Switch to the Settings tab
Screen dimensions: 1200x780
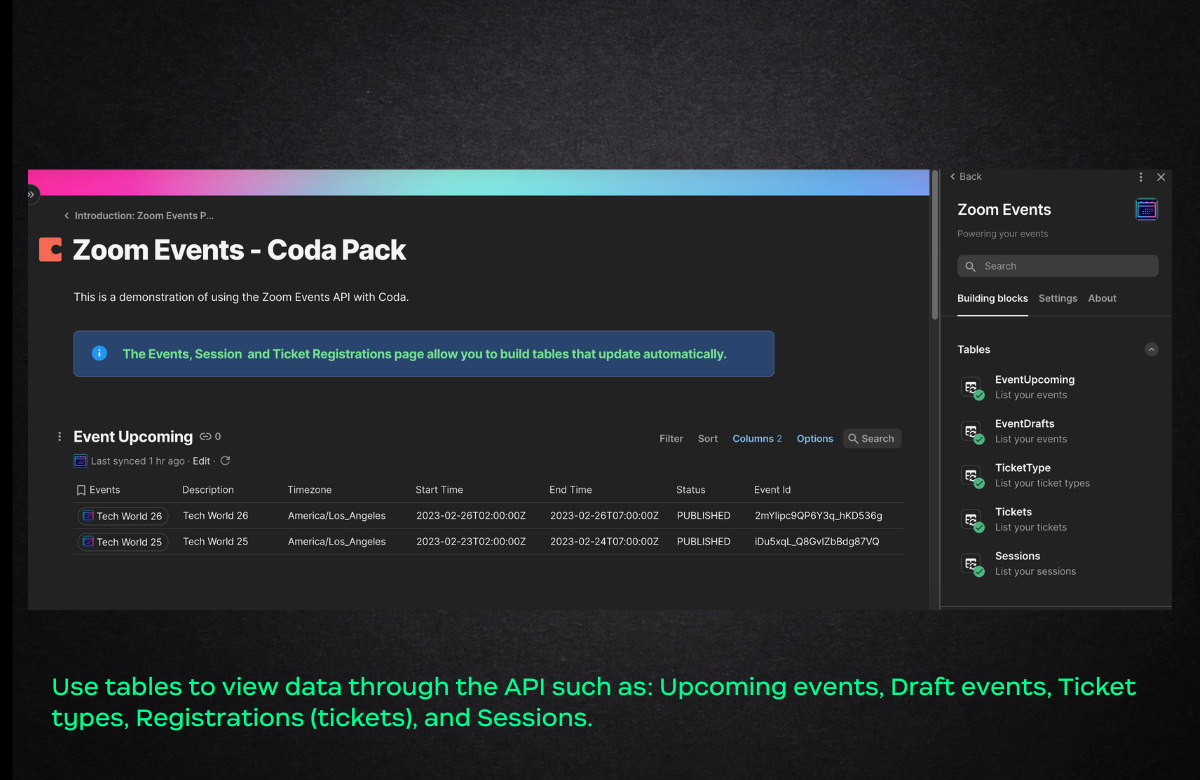pos(1057,298)
